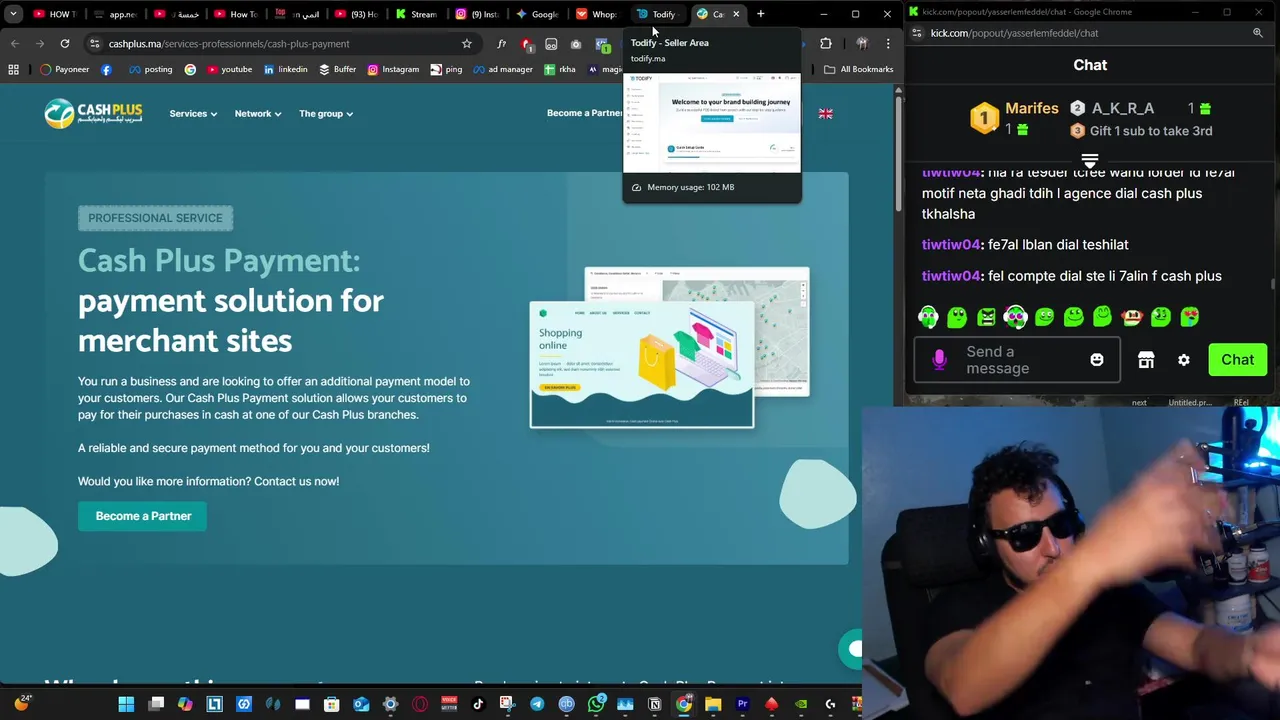
Task: Switch to the first HOW T YouTube tab
Action: click(55, 14)
